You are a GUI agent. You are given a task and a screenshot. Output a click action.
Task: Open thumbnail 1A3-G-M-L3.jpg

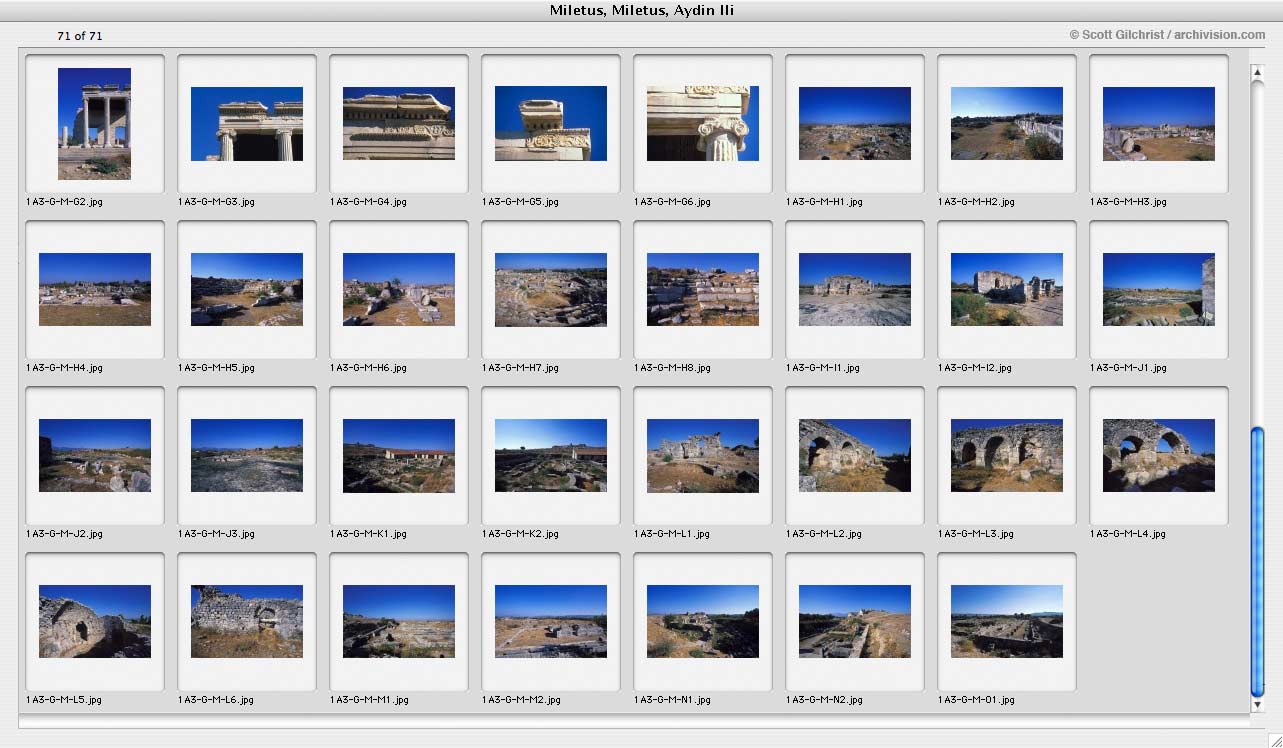click(1007, 456)
